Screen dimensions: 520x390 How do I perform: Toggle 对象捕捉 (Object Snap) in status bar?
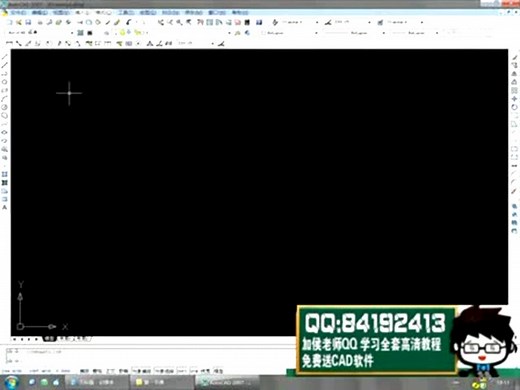click(142, 371)
